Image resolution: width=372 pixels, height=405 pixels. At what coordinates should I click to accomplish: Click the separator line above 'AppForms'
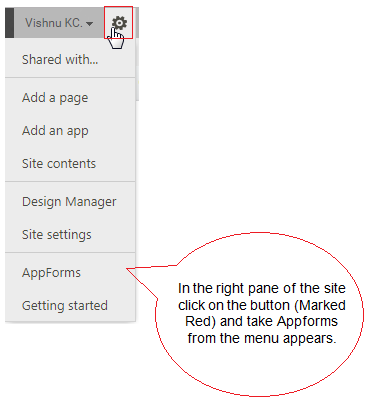coord(70,252)
